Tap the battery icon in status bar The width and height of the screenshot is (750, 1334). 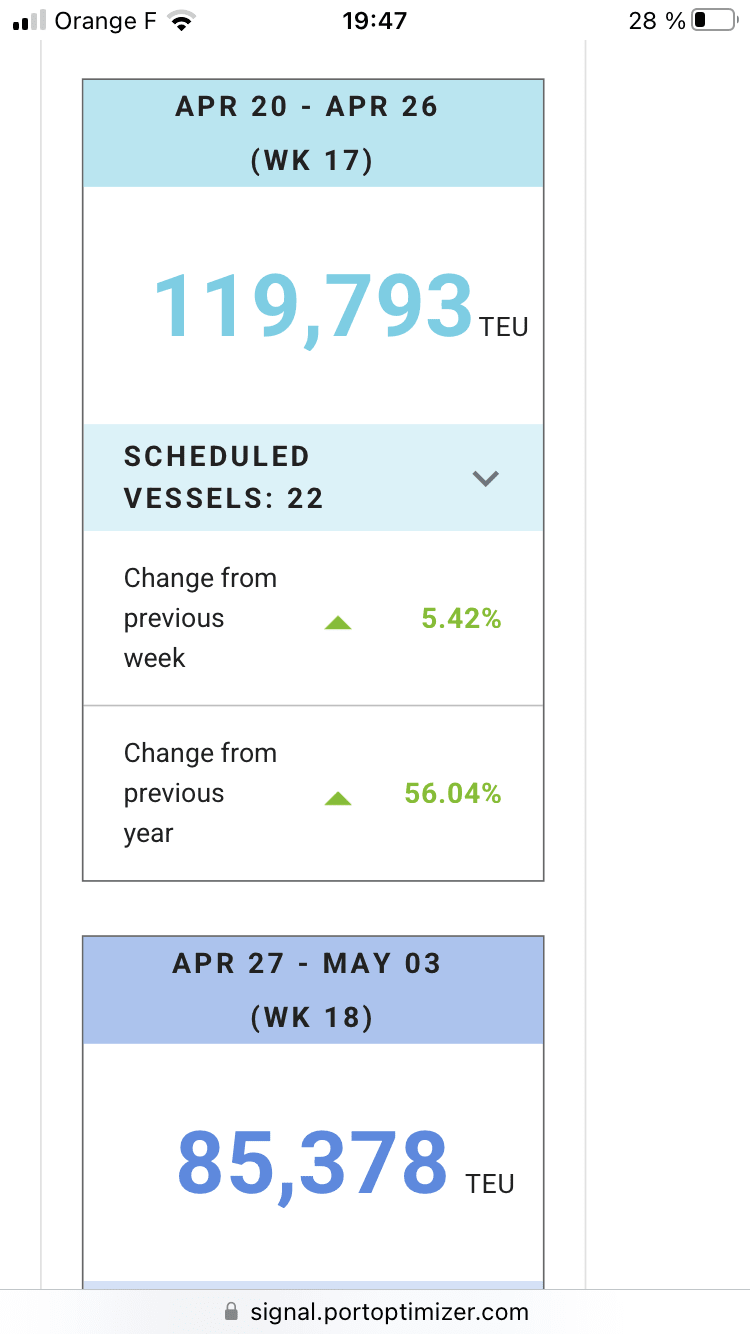[713, 21]
